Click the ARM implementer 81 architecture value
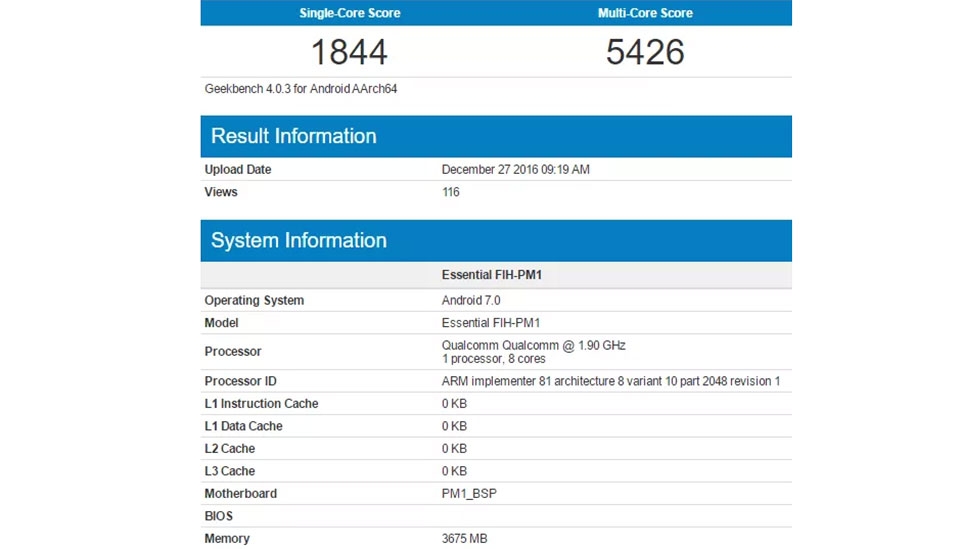 610,381
